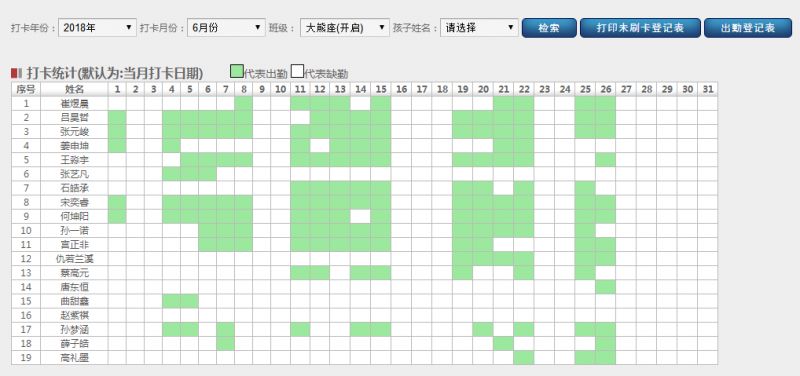The height and width of the screenshot is (376, 800).
Task: Click the red icon beside 打卡统计 heading
Action: pyautogui.click(x=16, y=73)
